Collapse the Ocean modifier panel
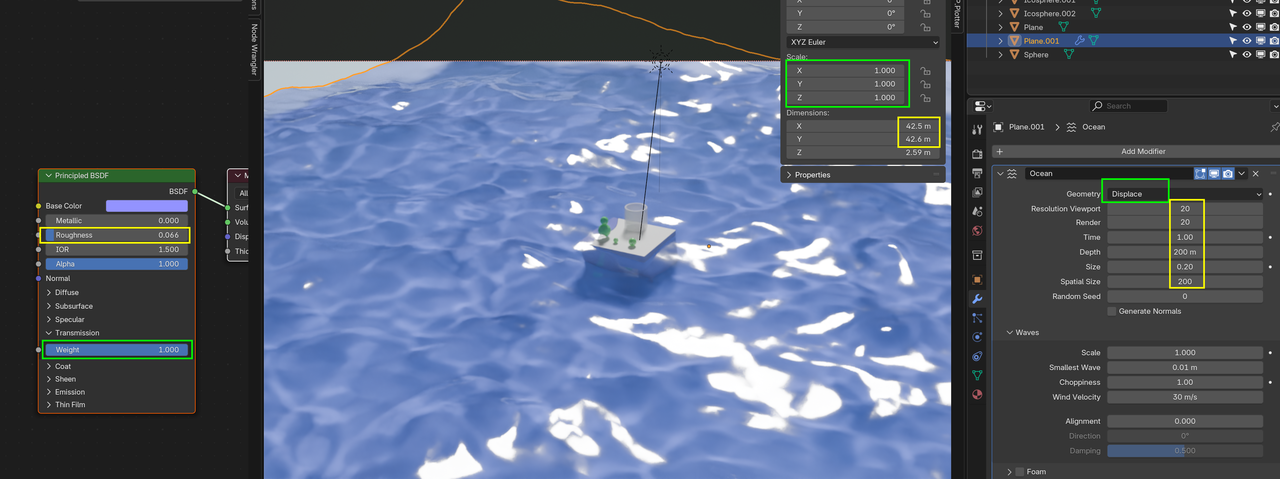The width and height of the screenshot is (1280, 479). pos(1001,173)
